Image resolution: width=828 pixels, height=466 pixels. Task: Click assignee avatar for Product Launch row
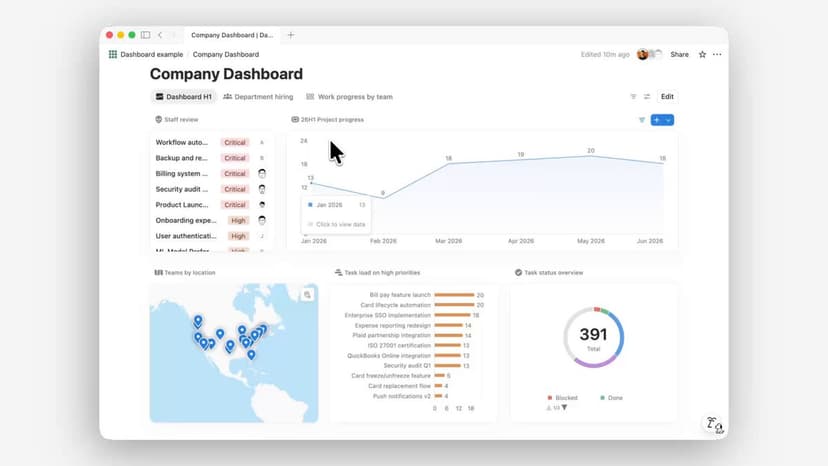[262, 204]
